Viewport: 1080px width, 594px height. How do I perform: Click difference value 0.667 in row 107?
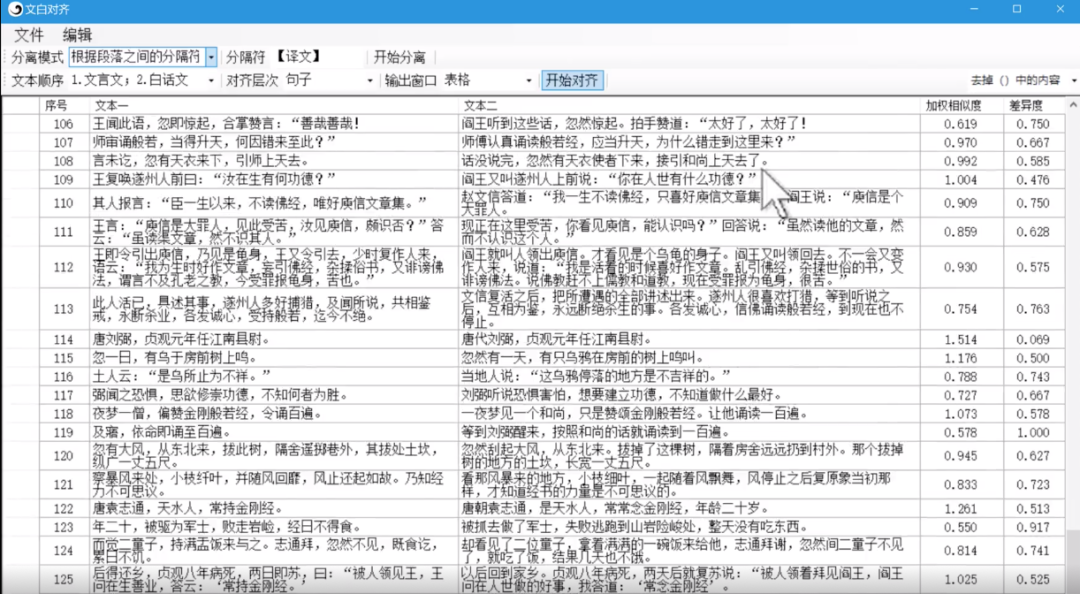[x=1033, y=143]
